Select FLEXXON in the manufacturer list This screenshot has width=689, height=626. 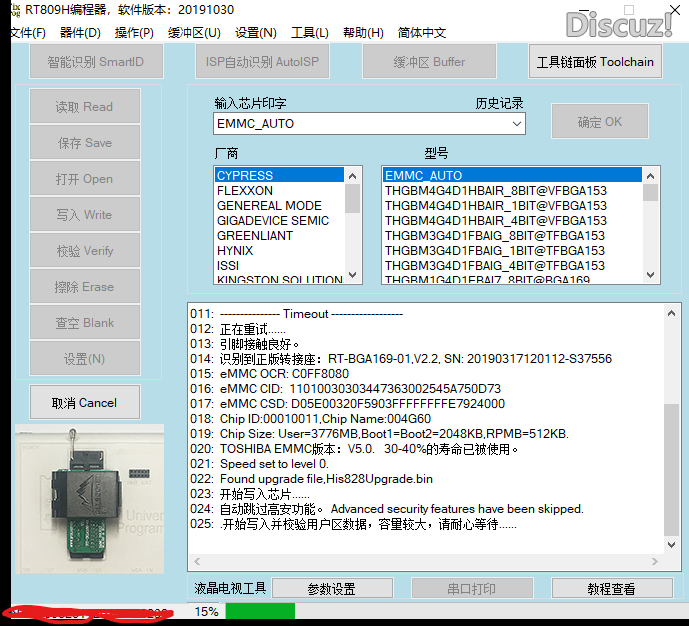(x=279, y=191)
